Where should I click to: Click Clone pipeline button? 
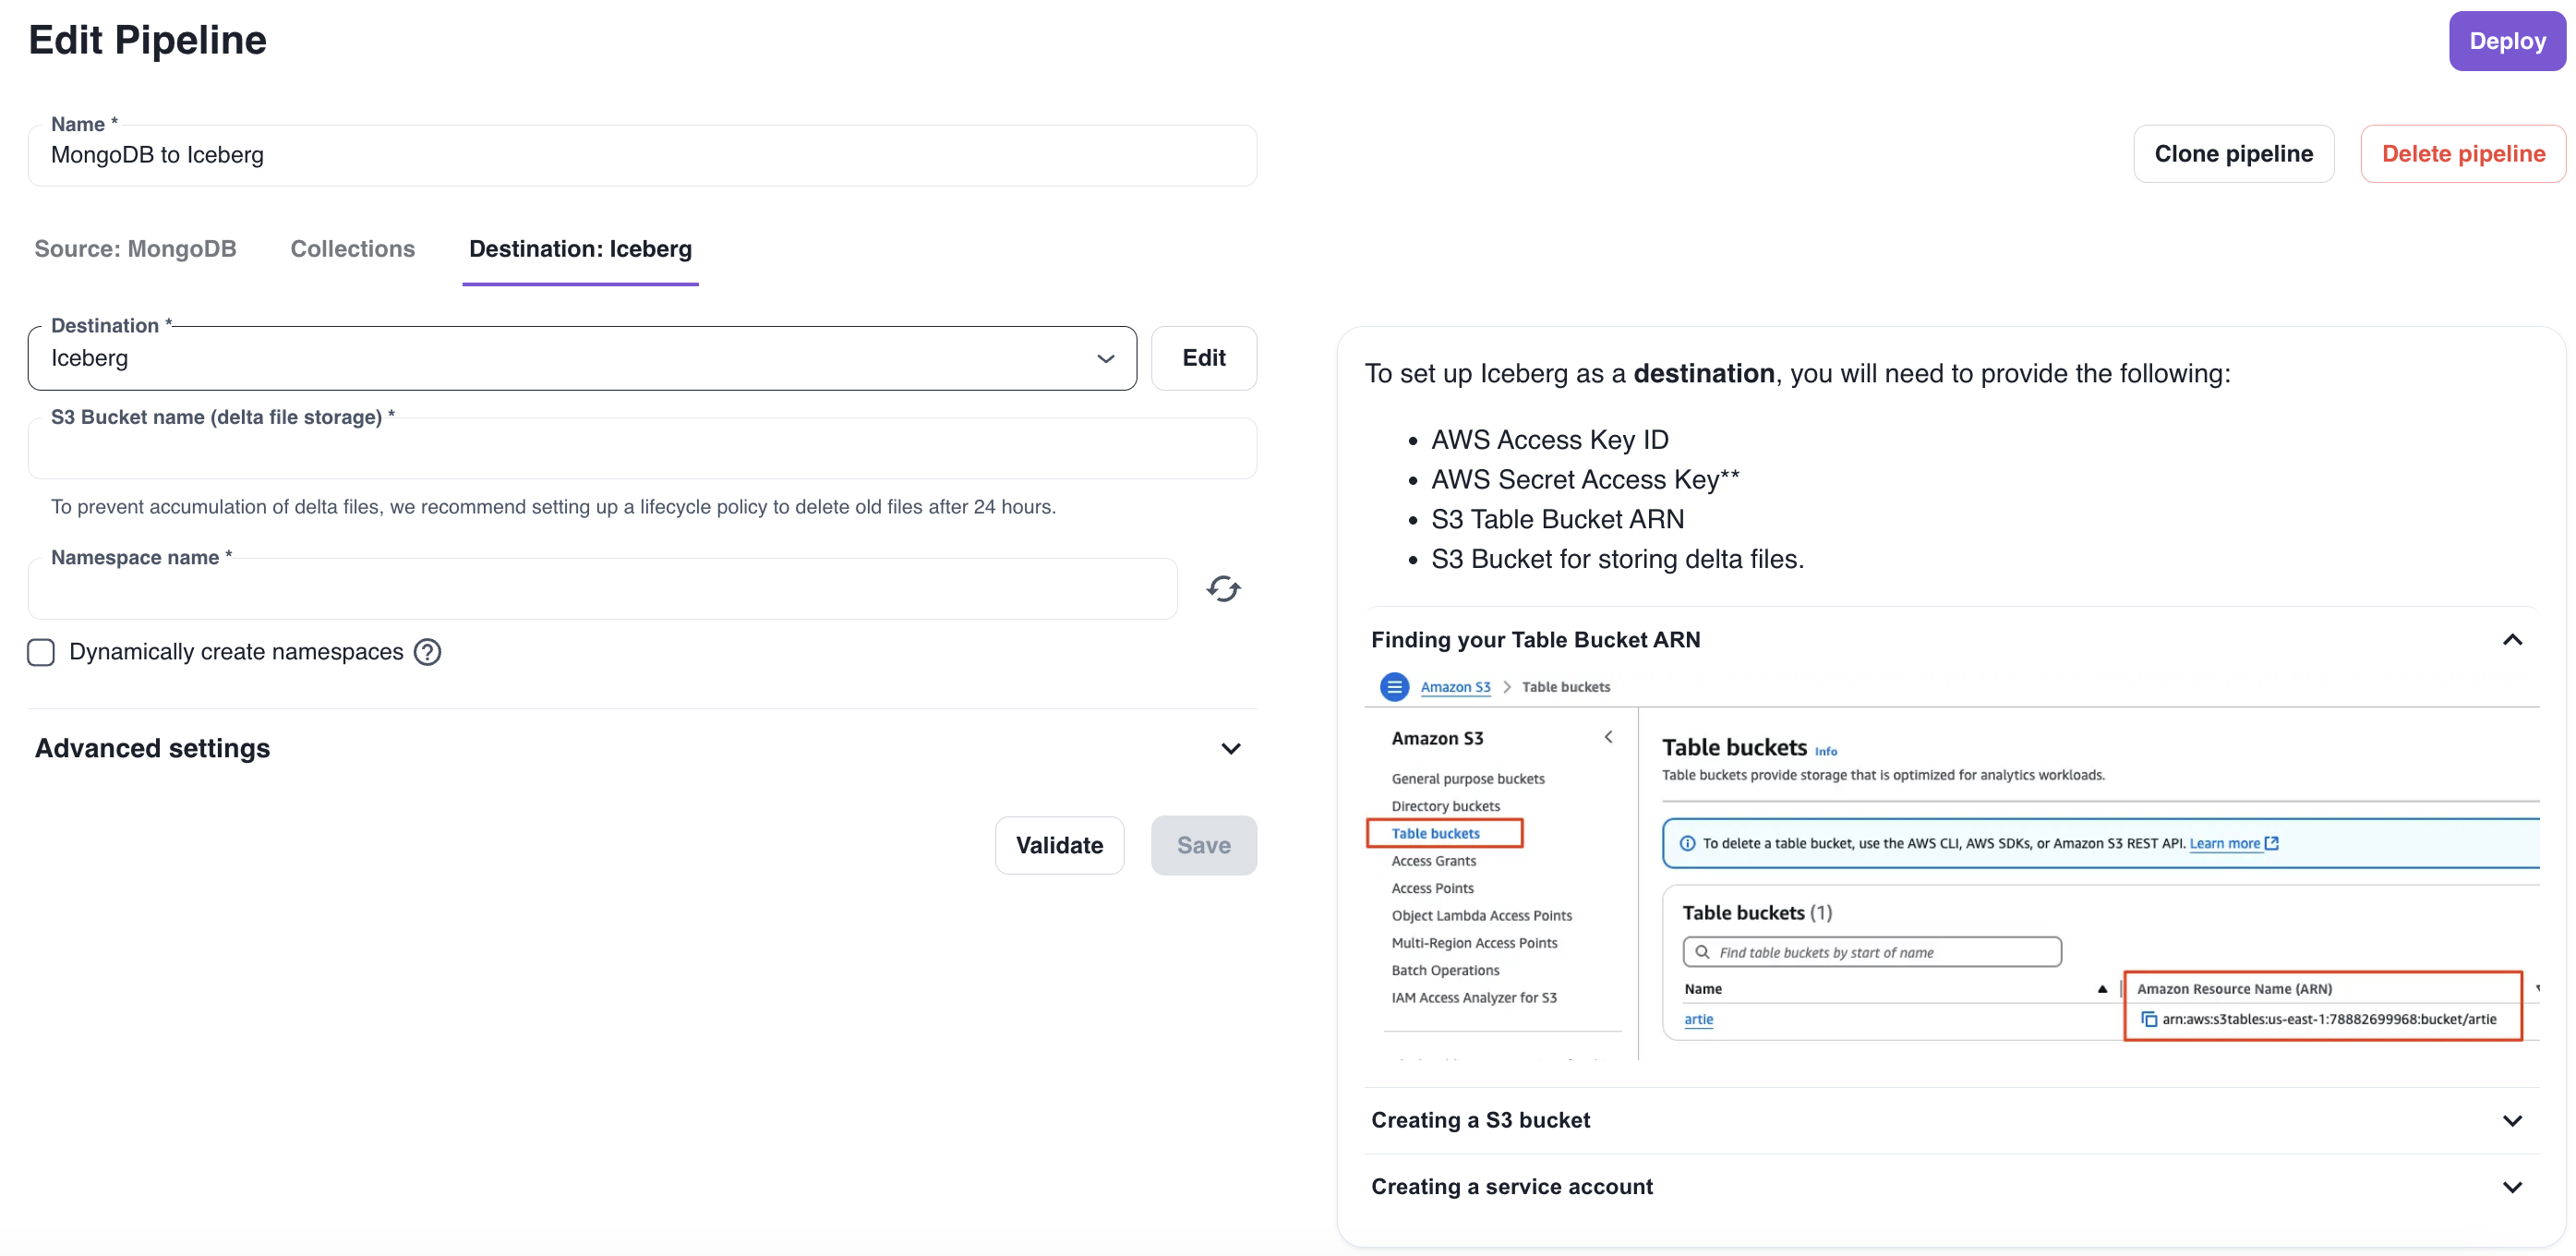[x=2233, y=154]
